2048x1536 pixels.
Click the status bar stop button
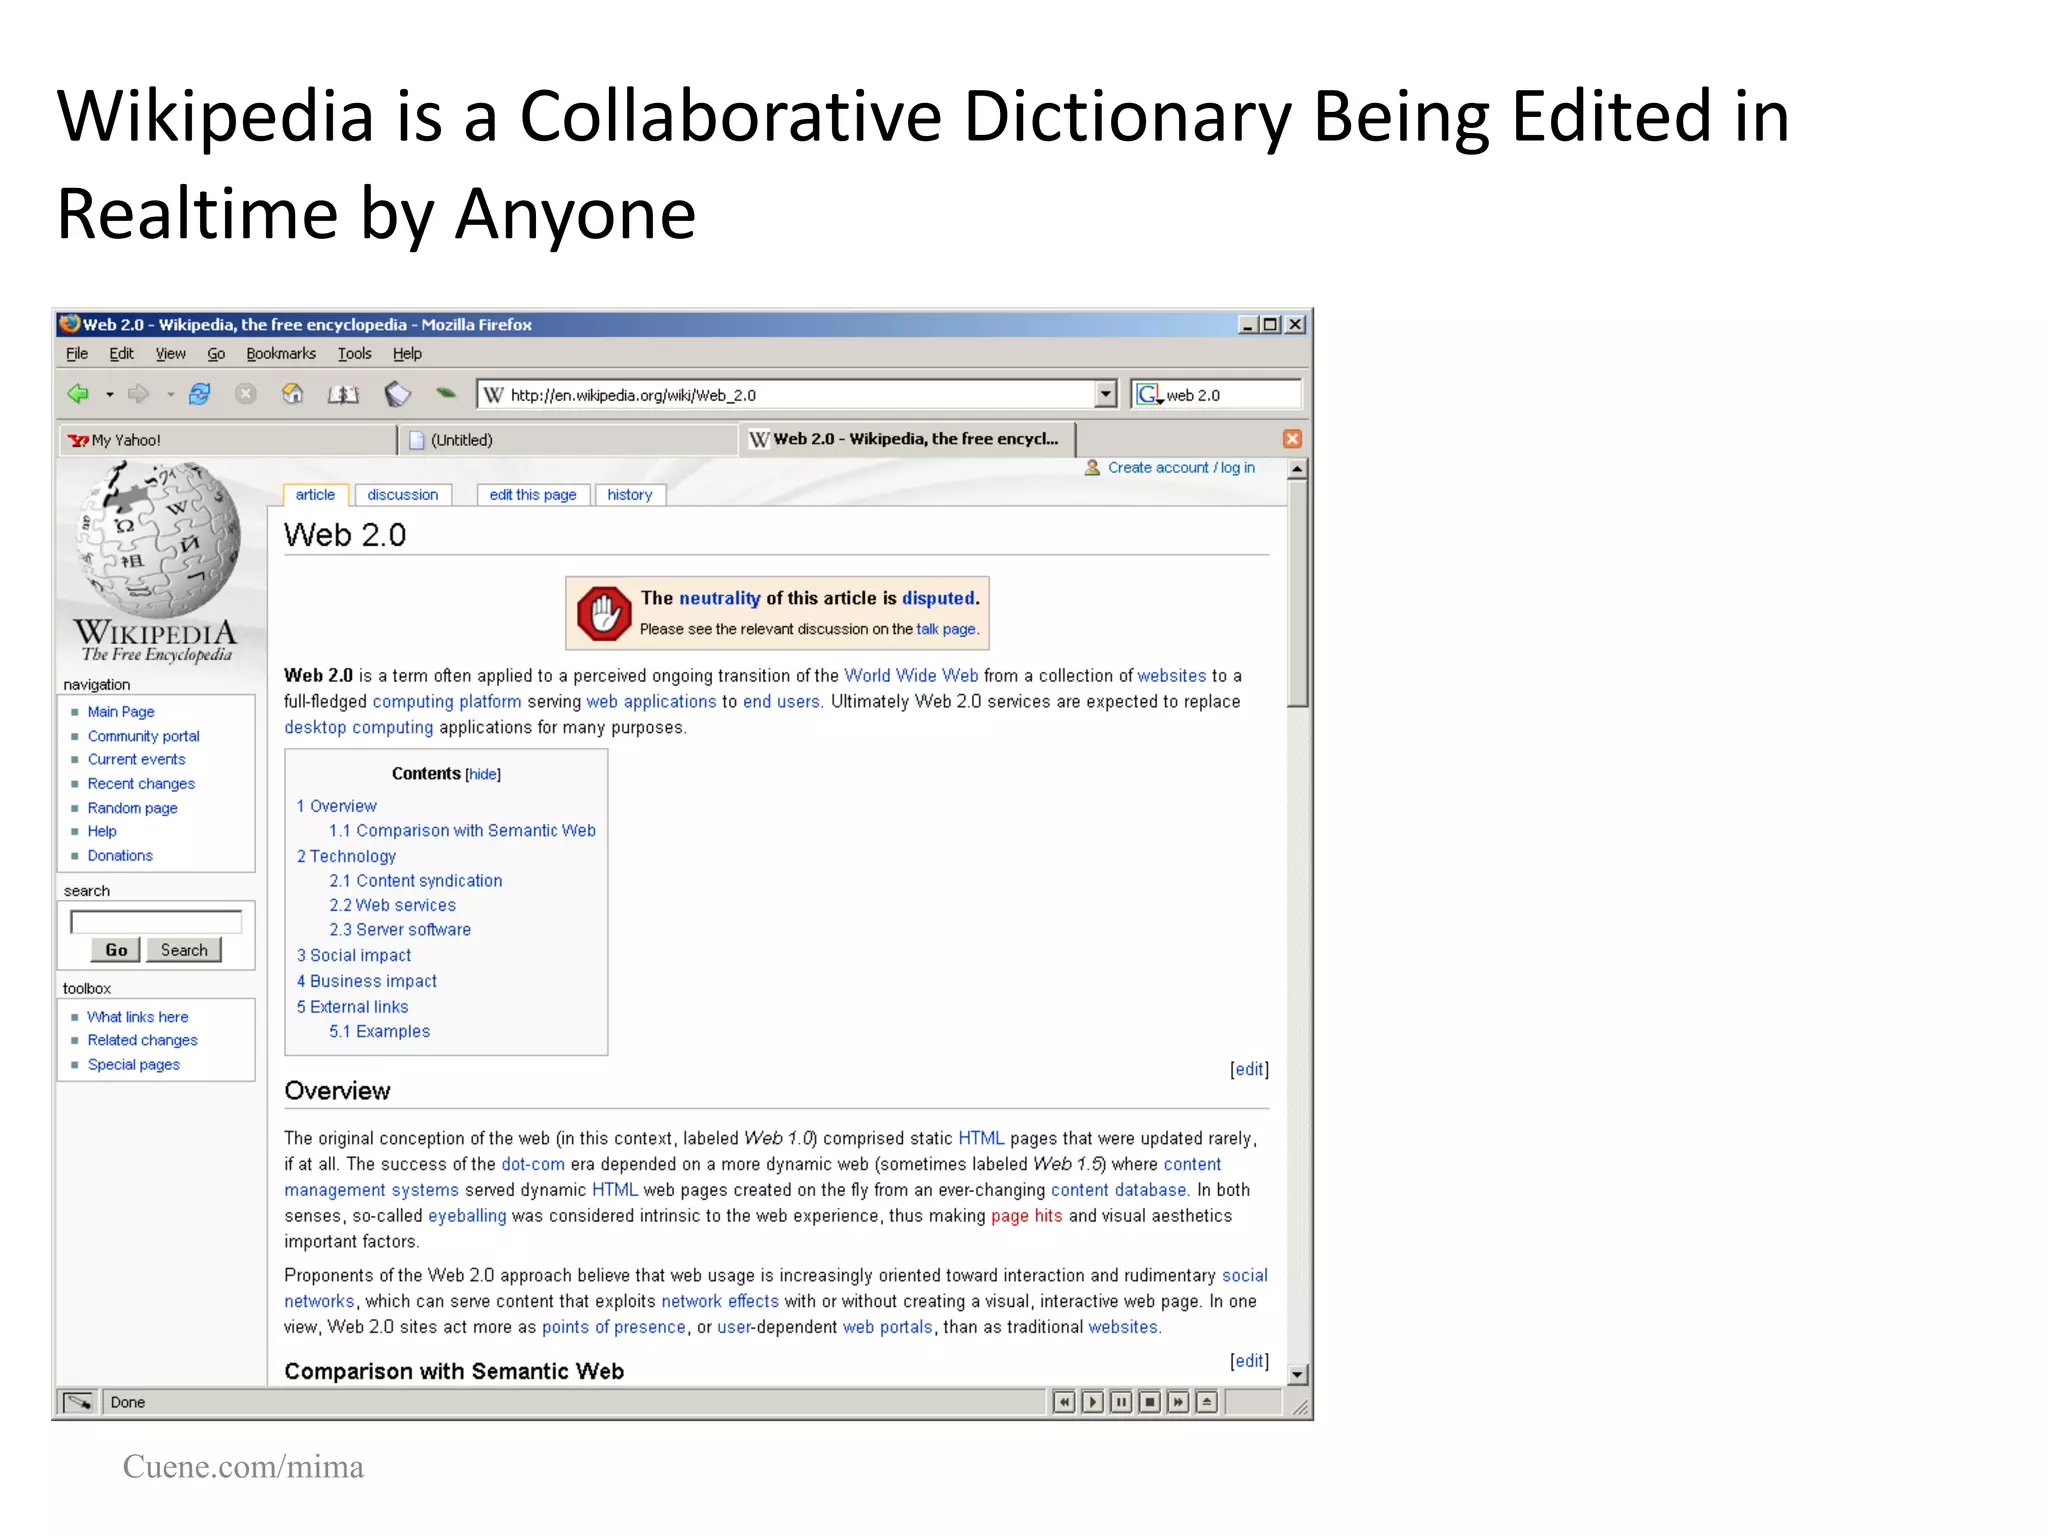tap(1150, 1402)
